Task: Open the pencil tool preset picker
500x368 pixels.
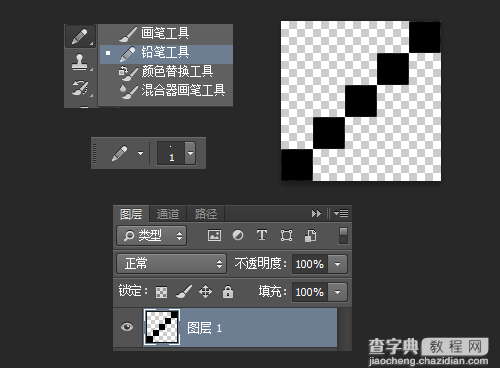Action: click(140, 153)
